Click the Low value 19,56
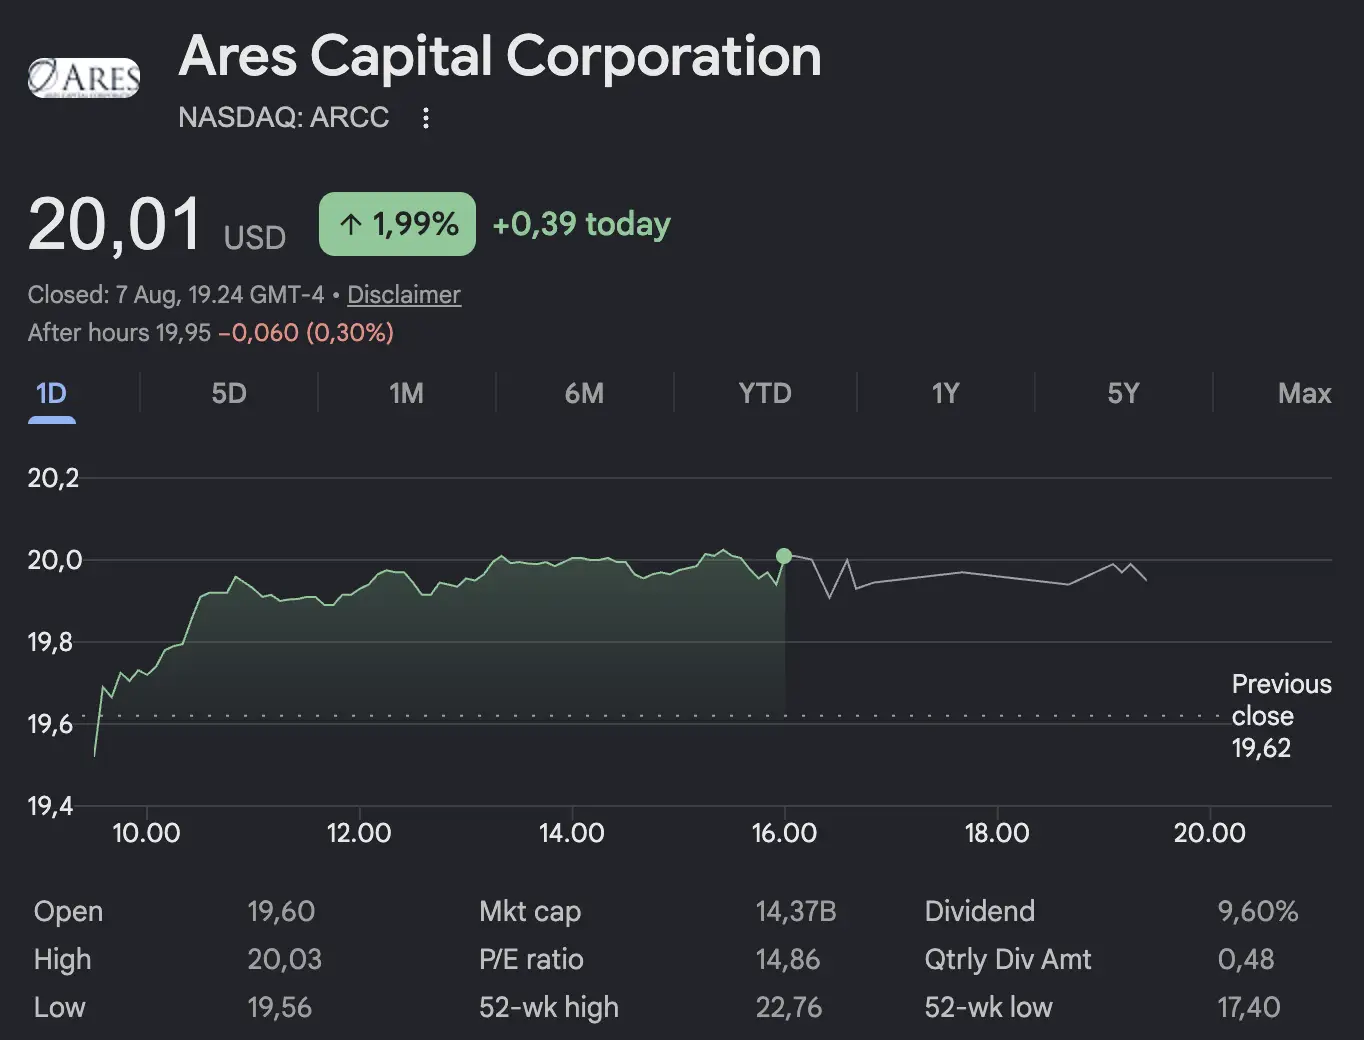The image size is (1364, 1040). click(280, 1007)
